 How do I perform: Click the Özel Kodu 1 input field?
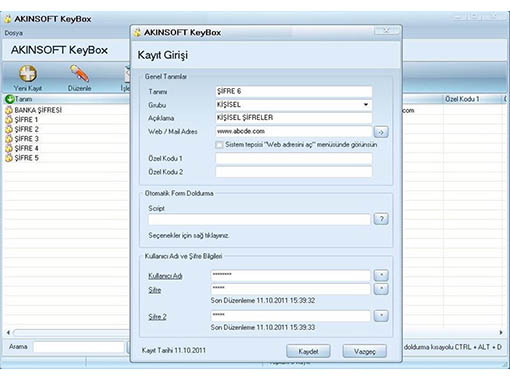[x=294, y=158]
